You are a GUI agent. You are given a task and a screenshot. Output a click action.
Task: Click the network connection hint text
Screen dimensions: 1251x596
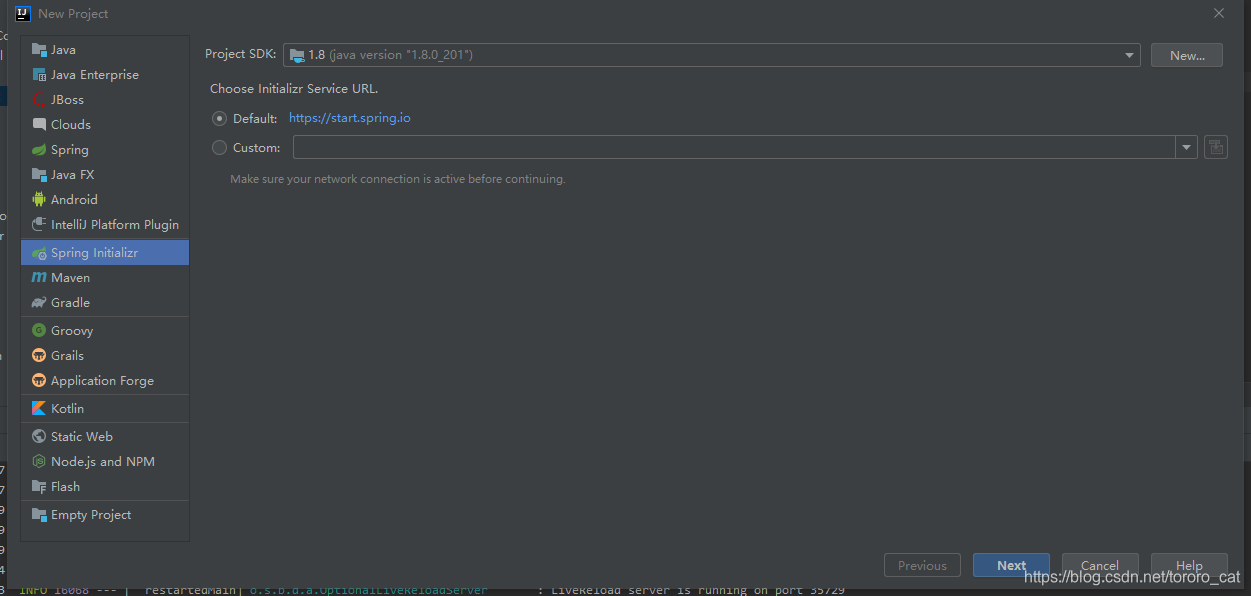(x=398, y=179)
